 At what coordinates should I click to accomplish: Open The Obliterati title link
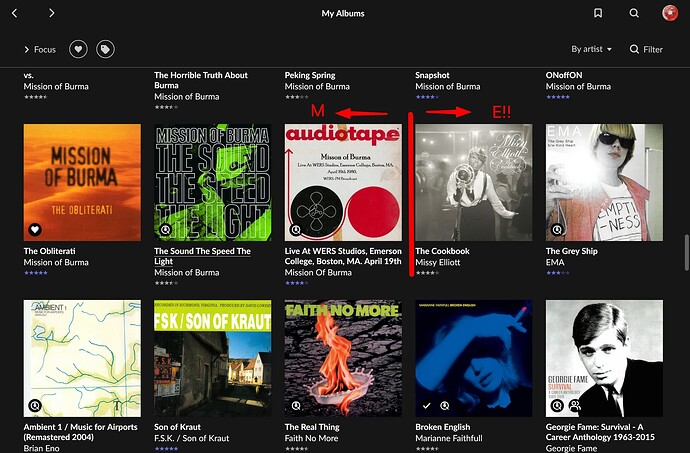[49, 251]
